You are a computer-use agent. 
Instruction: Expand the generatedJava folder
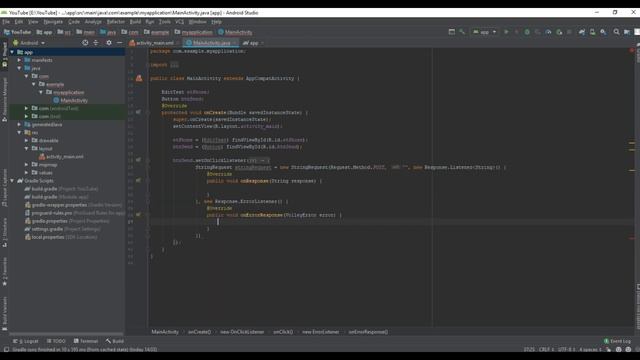coord(19,124)
